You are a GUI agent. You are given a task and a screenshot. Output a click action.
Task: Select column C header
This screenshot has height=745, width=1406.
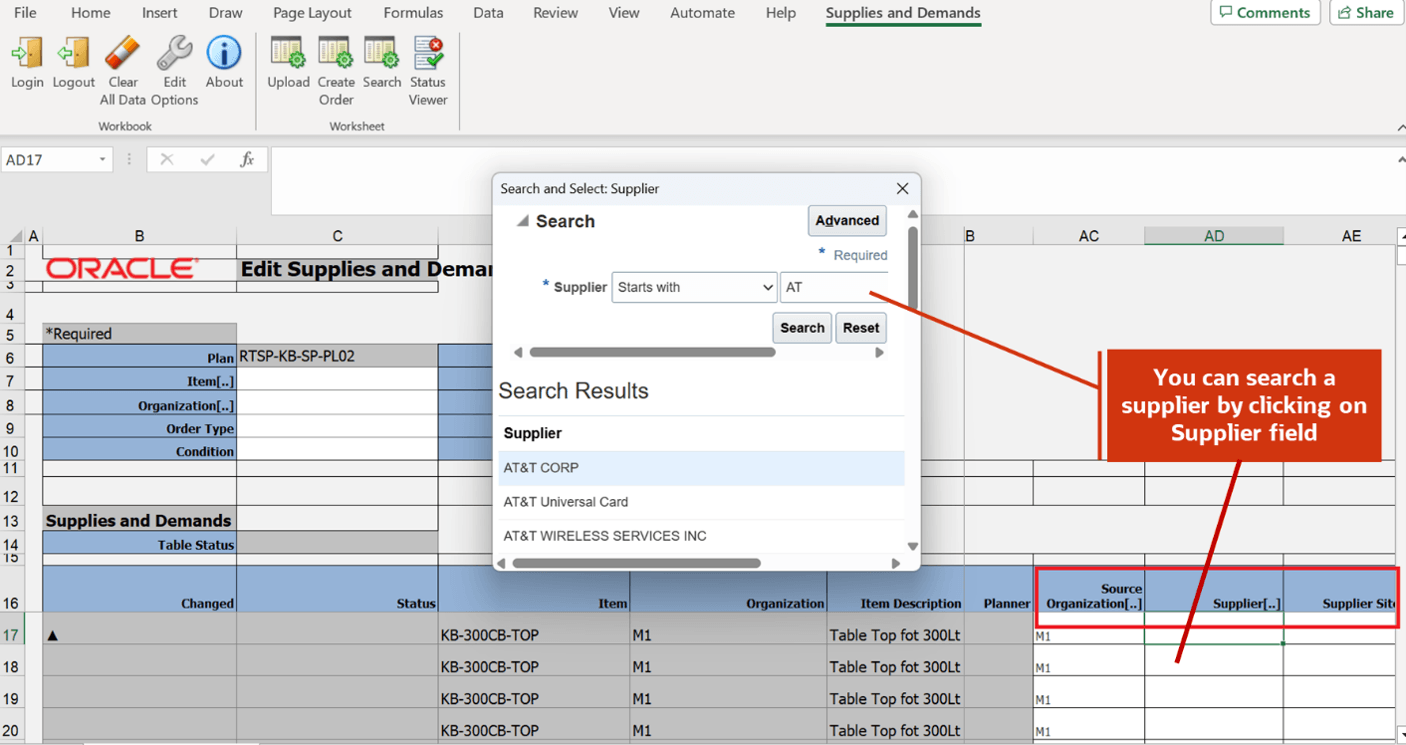[337, 236]
